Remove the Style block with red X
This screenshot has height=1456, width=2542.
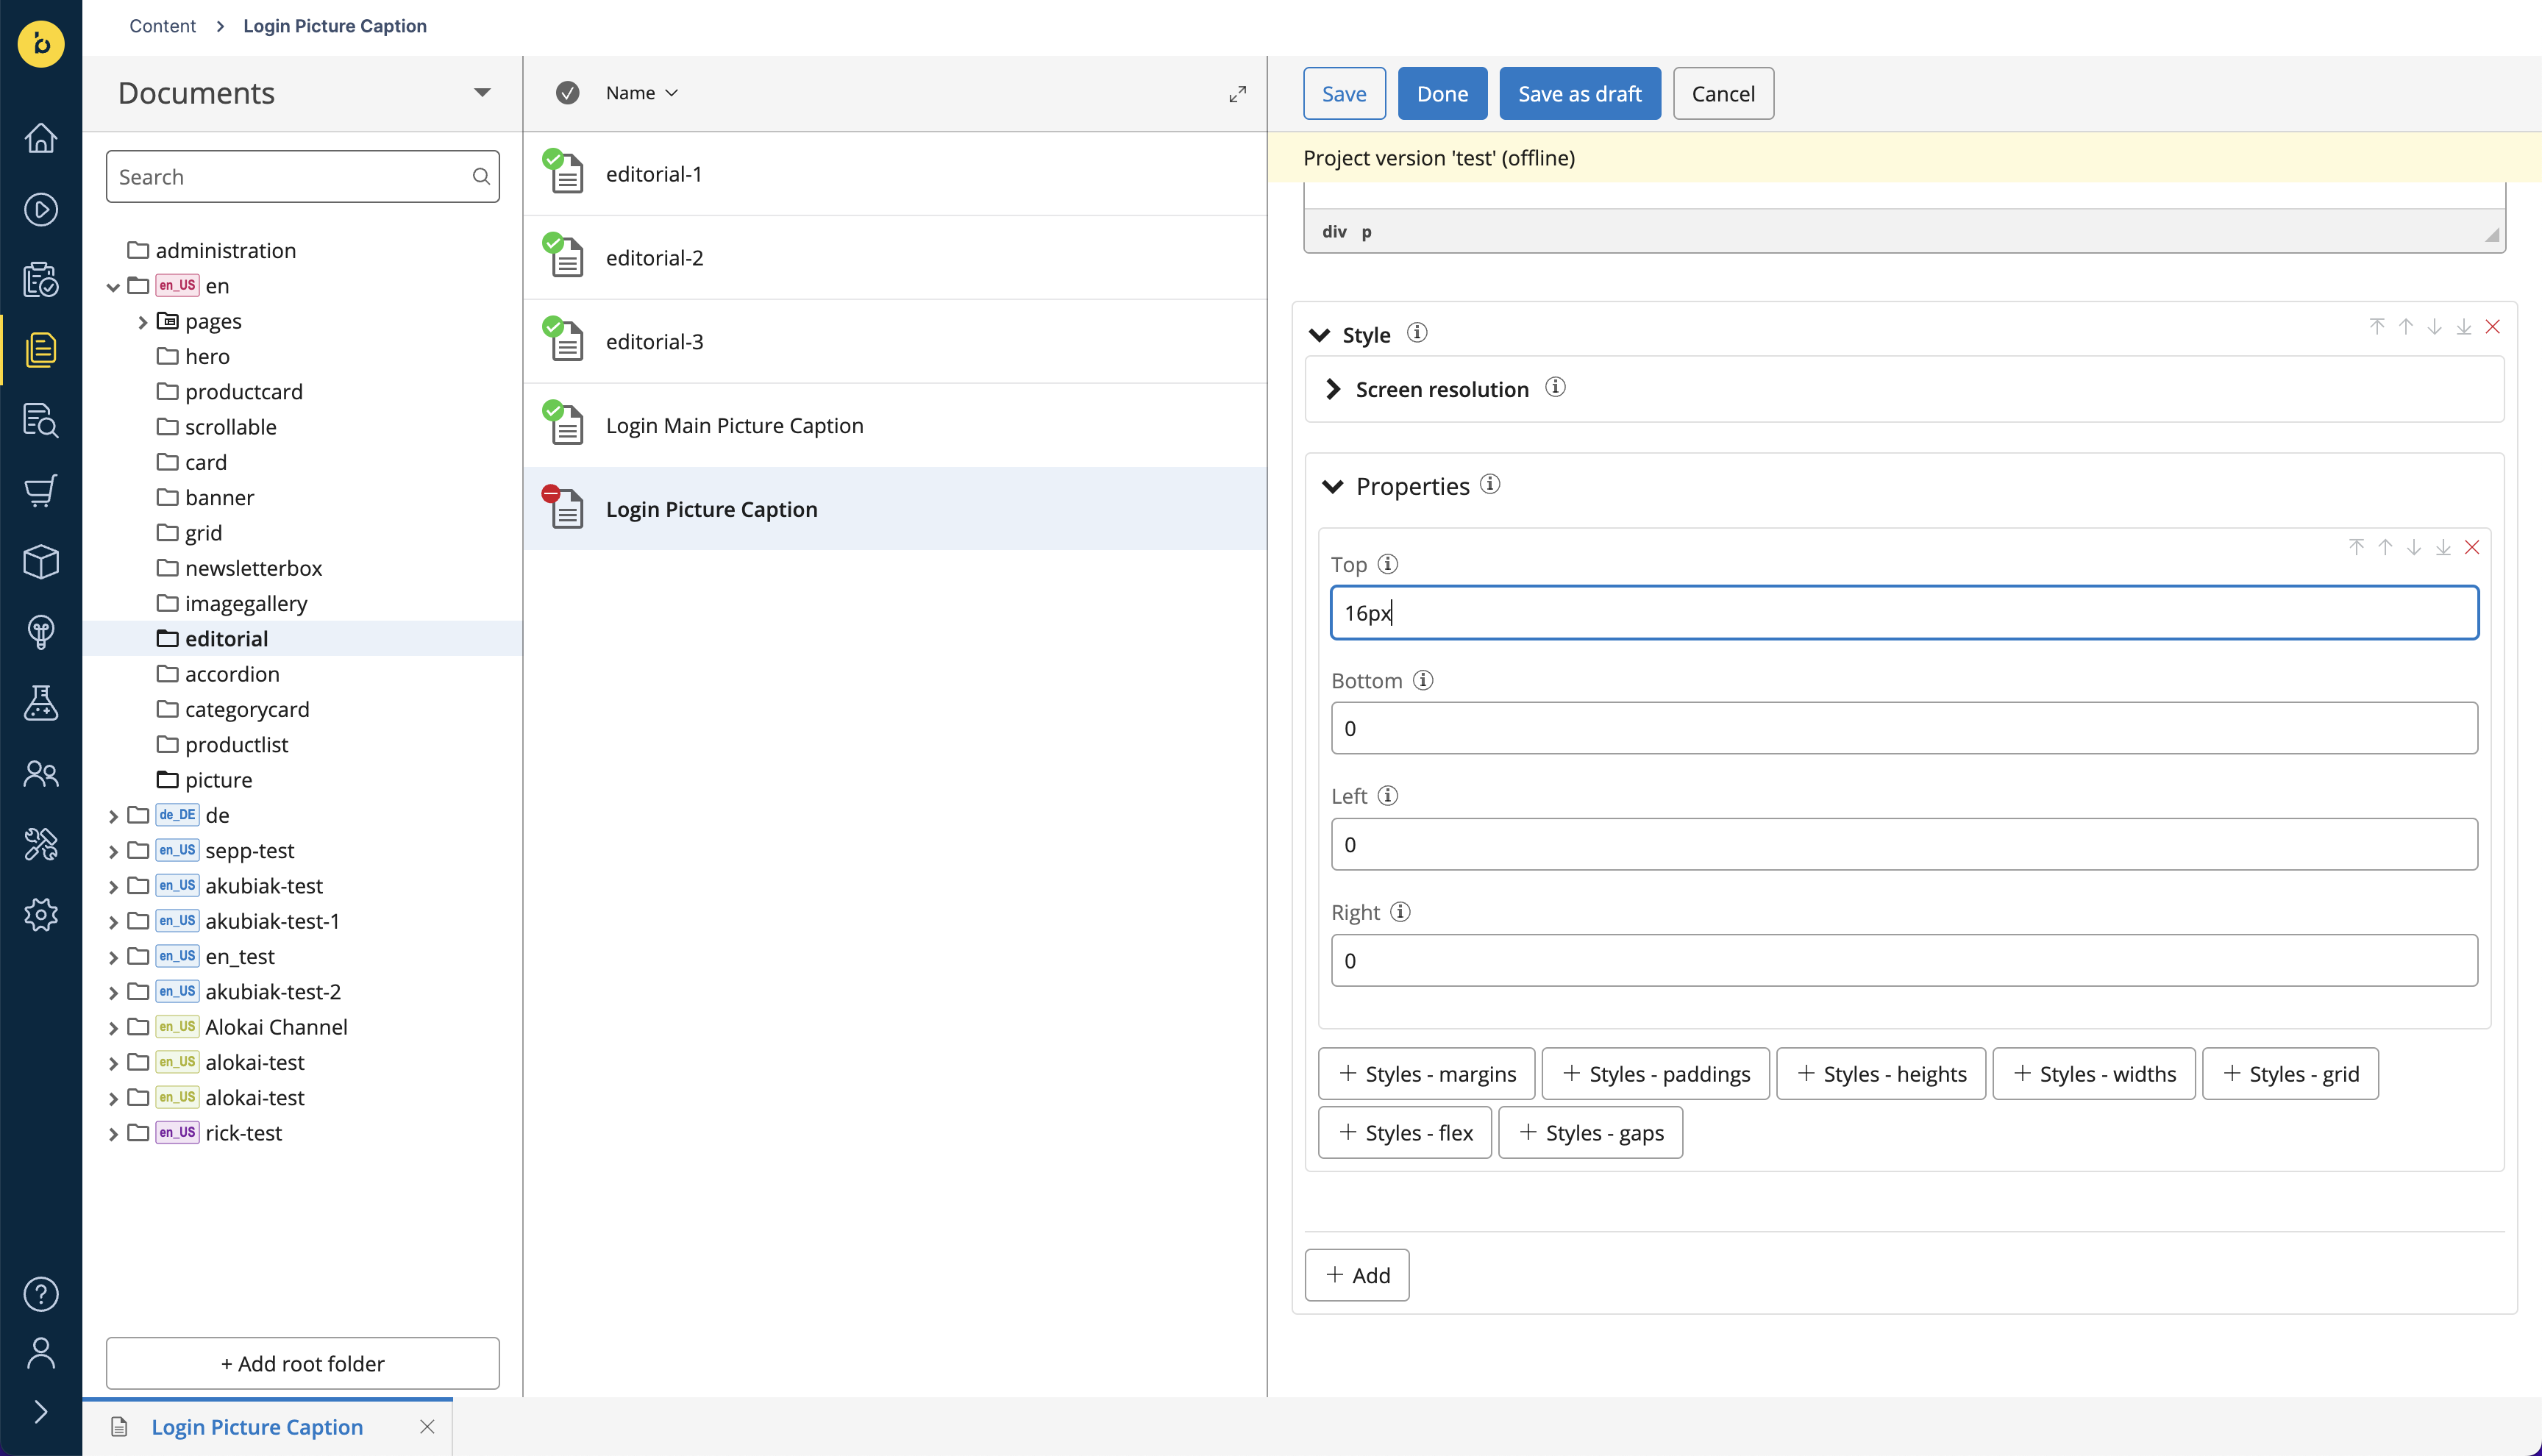coord(2493,327)
